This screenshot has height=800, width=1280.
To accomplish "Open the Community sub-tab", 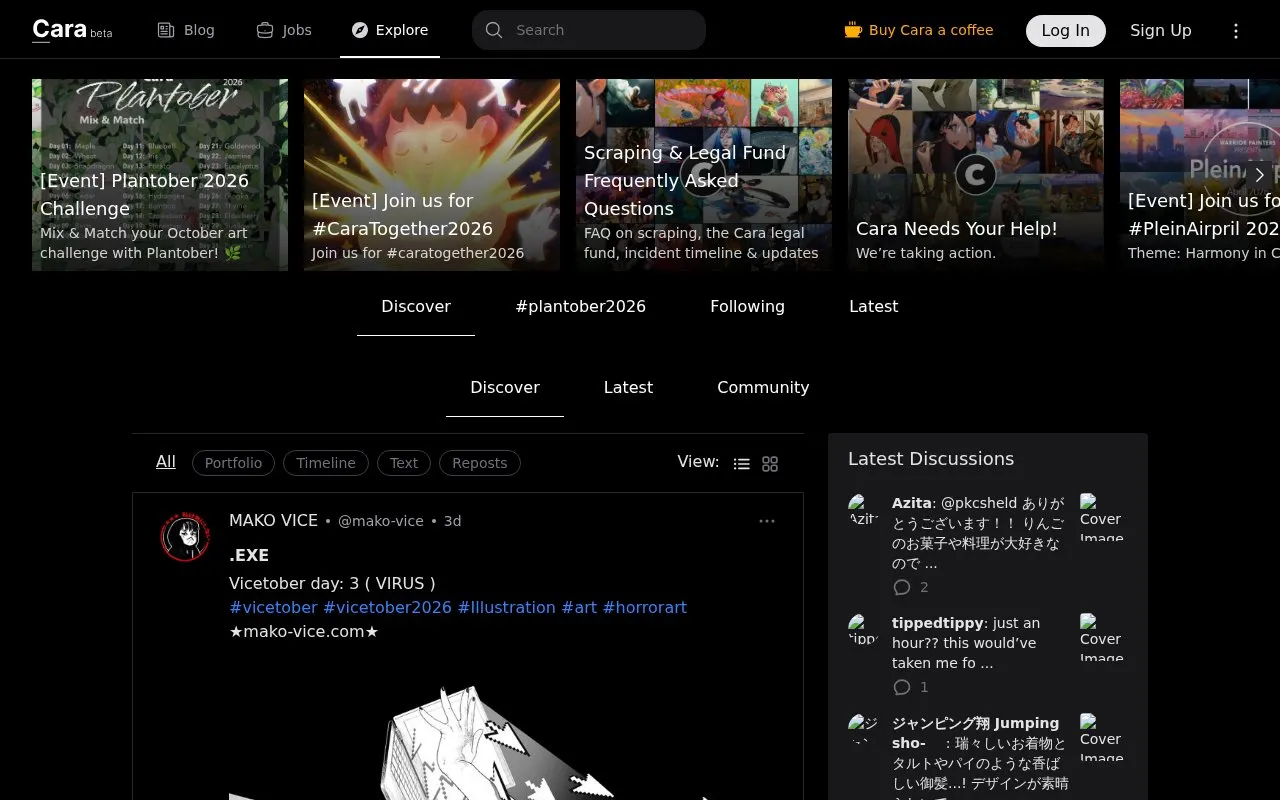I will [763, 388].
